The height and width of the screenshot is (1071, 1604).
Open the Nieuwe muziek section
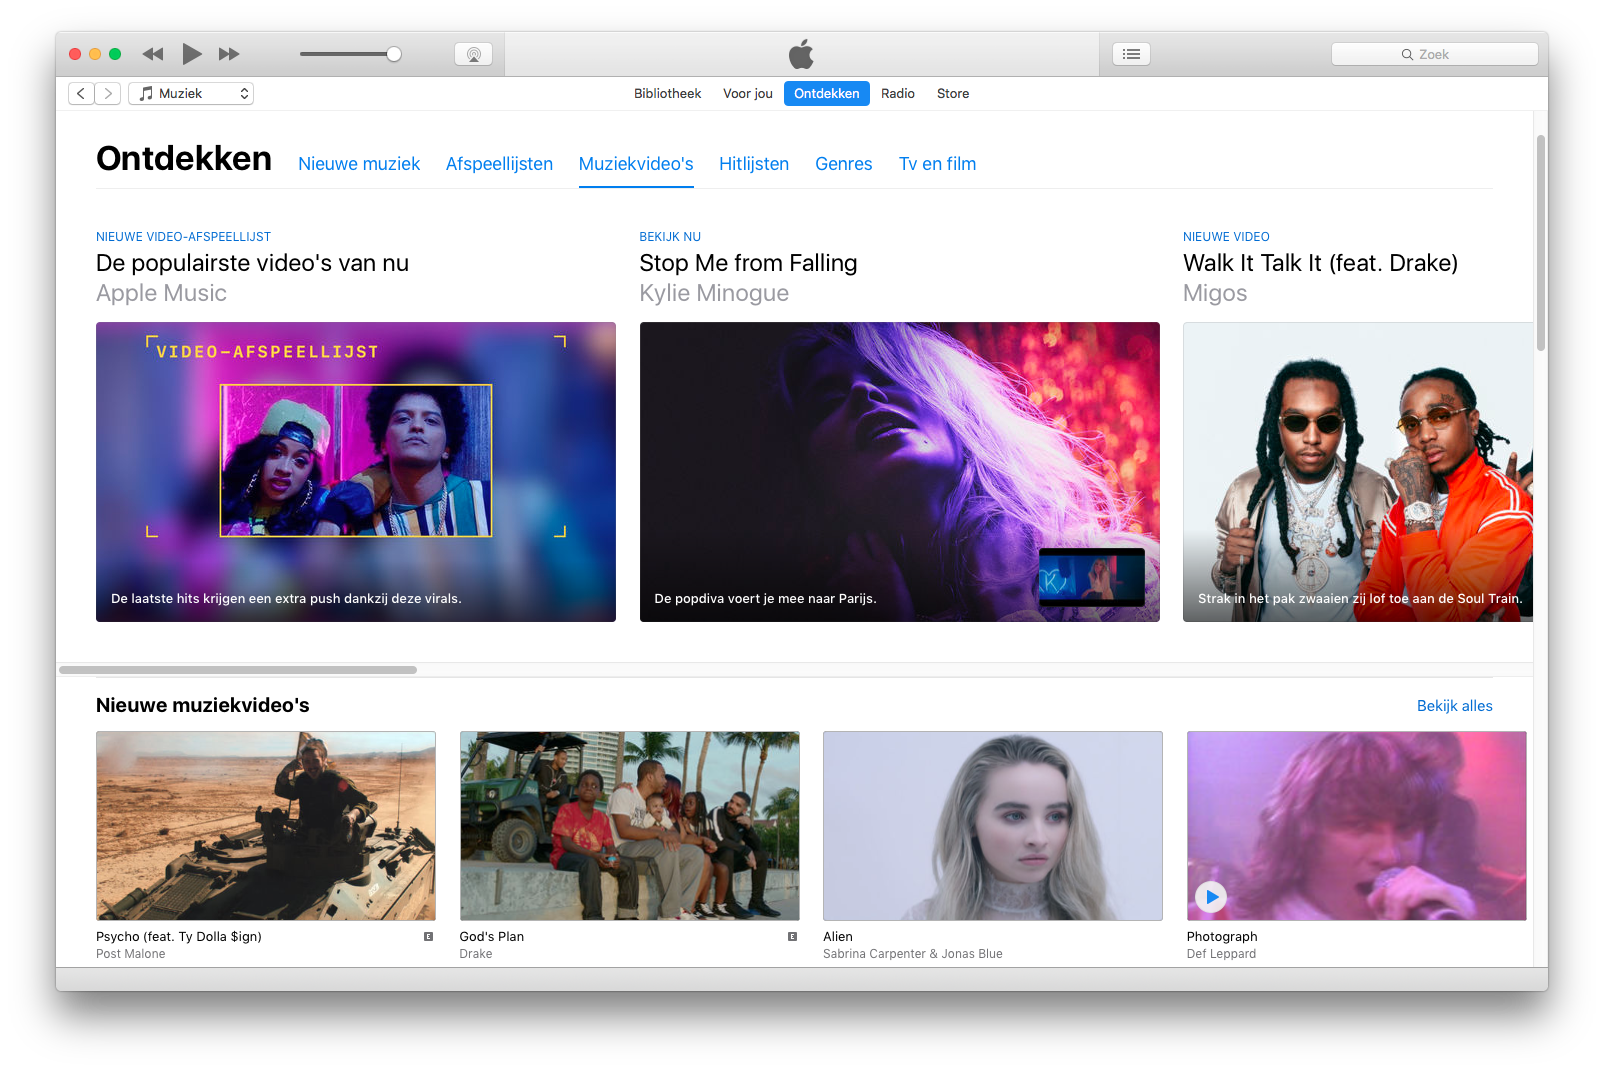(x=359, y=164)
